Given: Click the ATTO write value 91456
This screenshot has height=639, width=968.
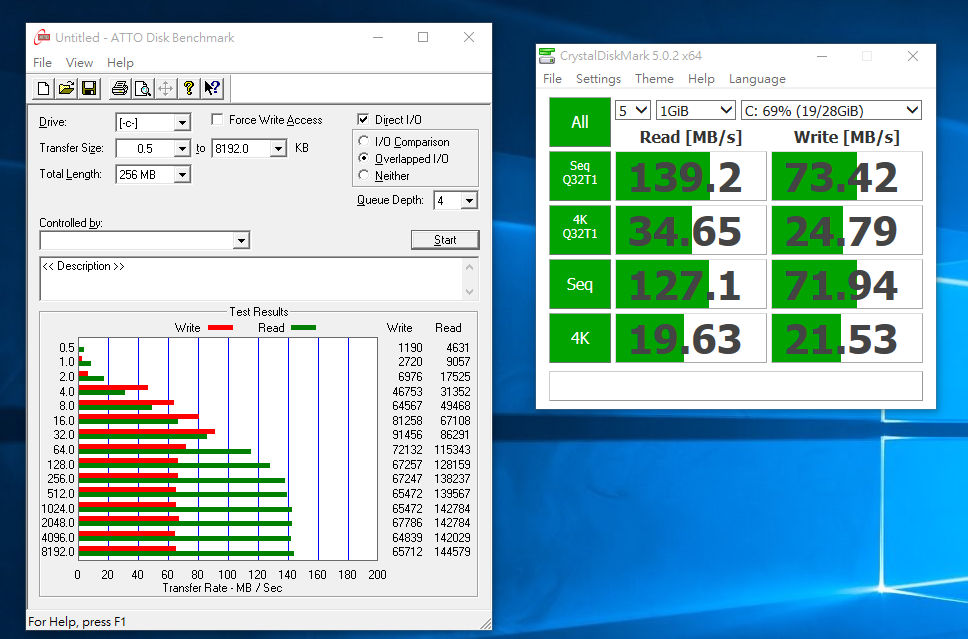Looking at the screenshot, I should click(407, 435).
